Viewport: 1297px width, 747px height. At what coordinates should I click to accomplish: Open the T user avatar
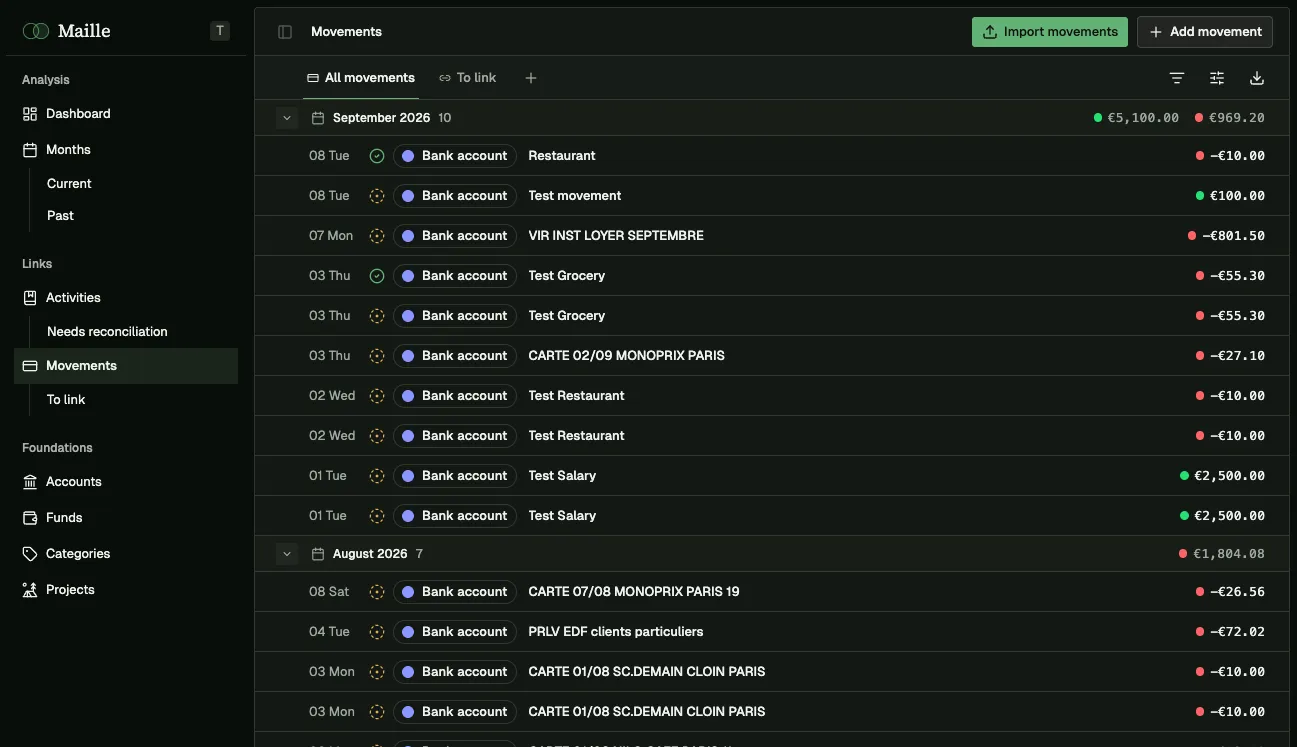pos(220,31)
